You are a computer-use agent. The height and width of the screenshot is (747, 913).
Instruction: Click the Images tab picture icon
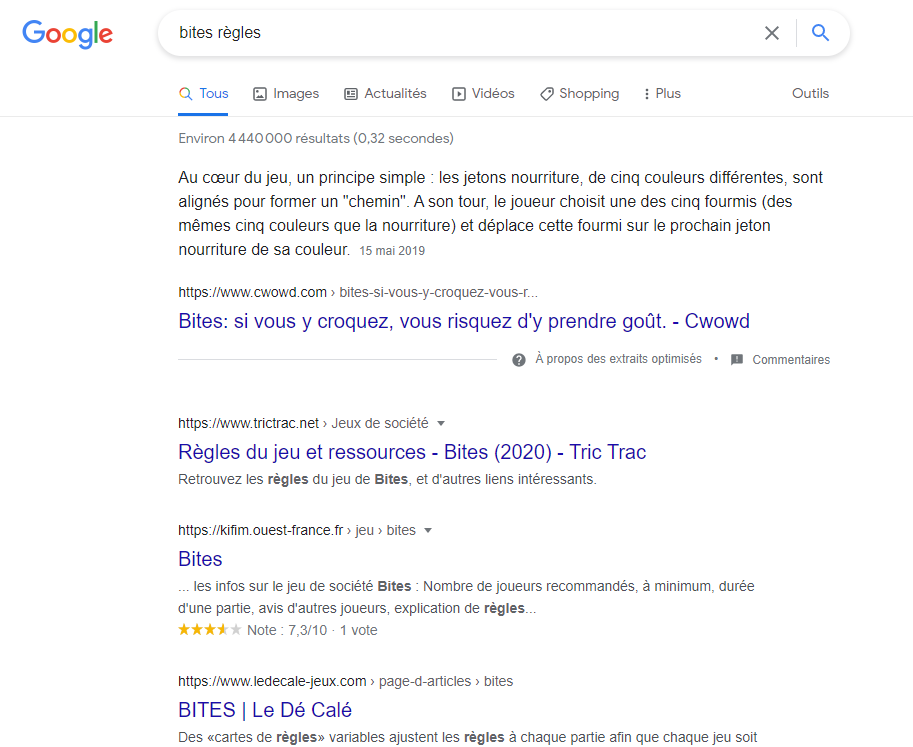(x=260, y=94)
